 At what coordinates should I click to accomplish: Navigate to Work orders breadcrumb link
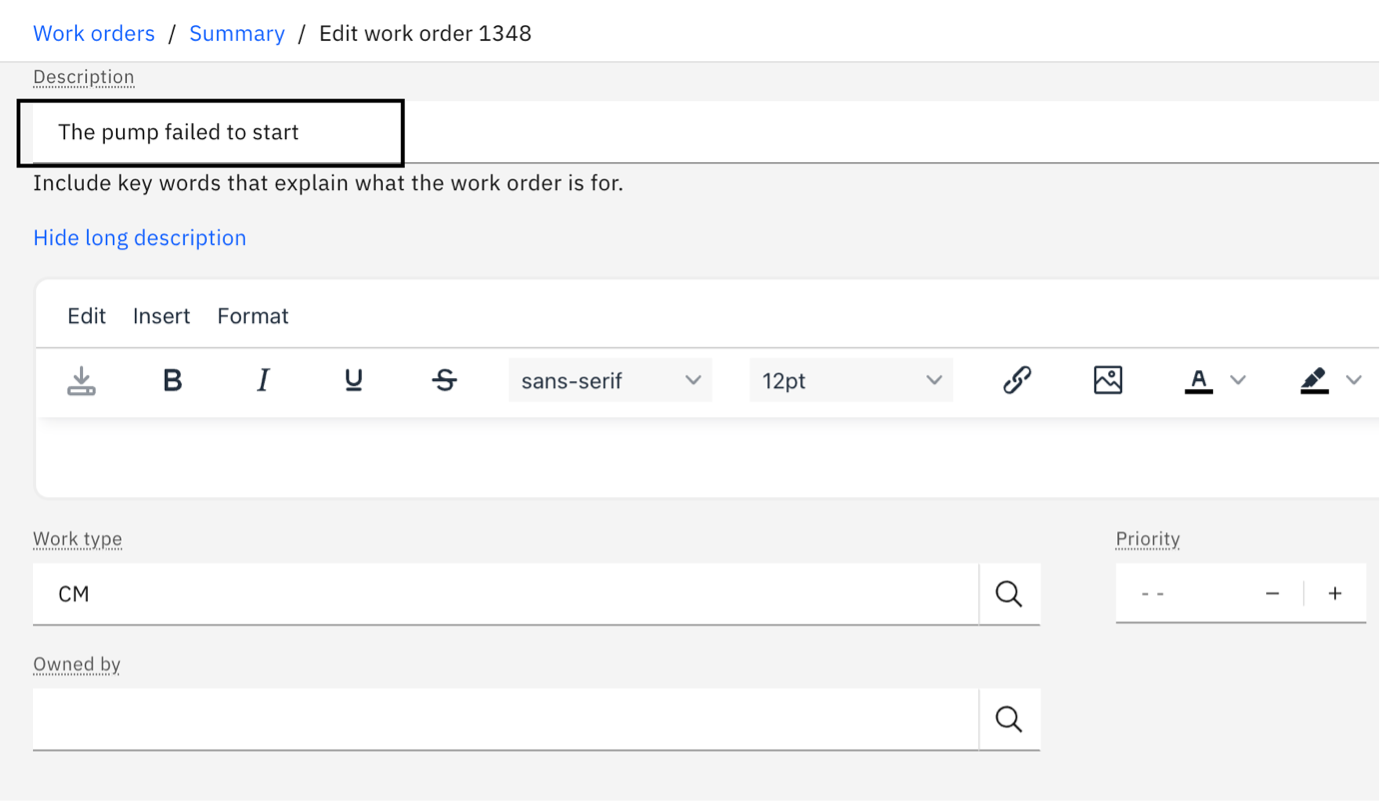(x=94, y=33)
